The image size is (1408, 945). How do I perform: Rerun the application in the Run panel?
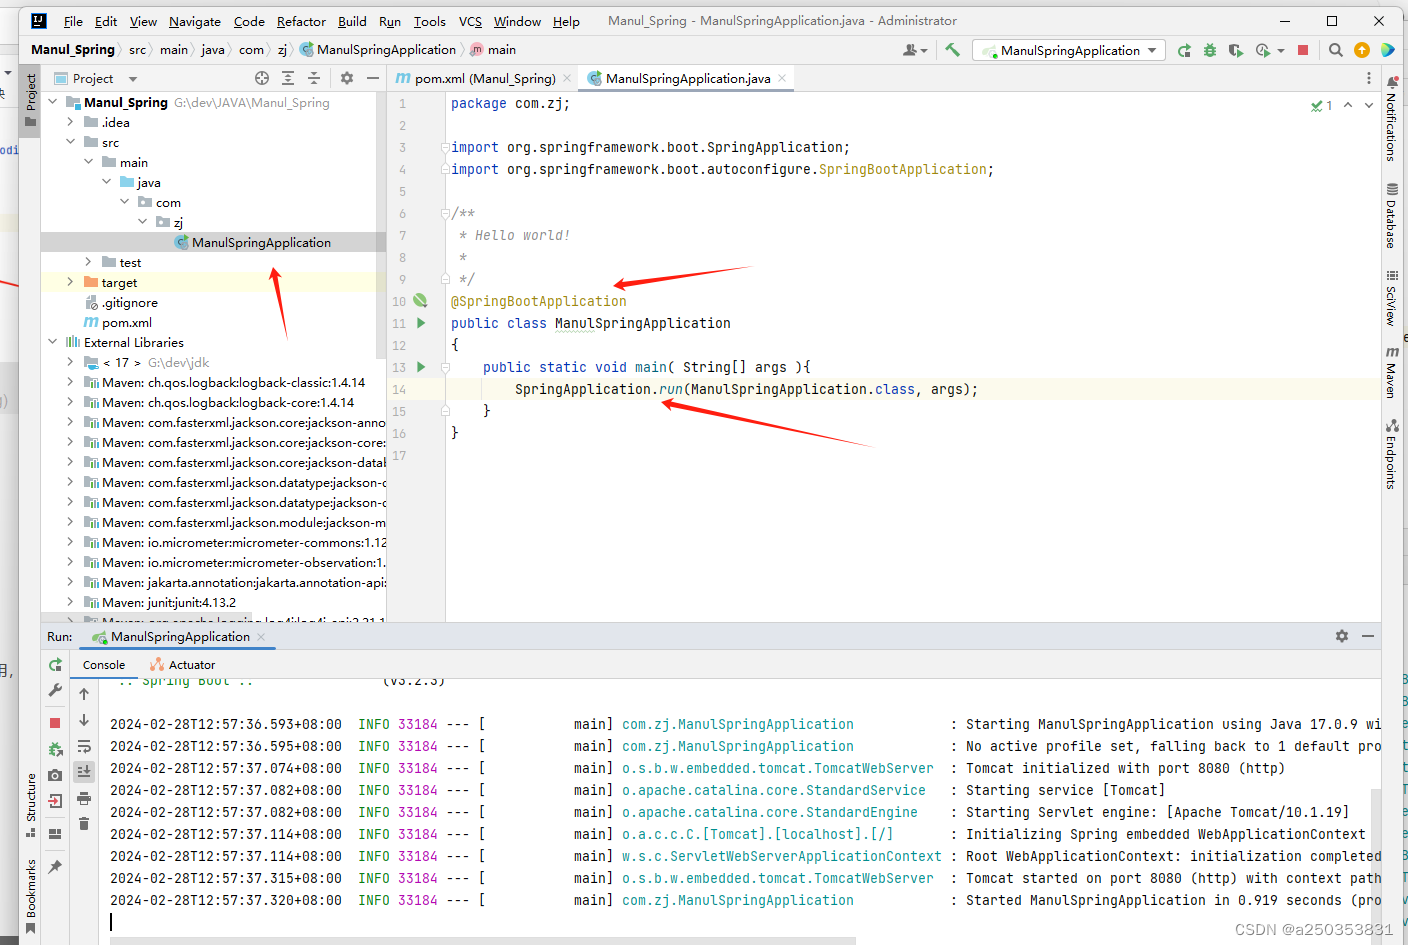pyautogui.click(x=55, y=665)
